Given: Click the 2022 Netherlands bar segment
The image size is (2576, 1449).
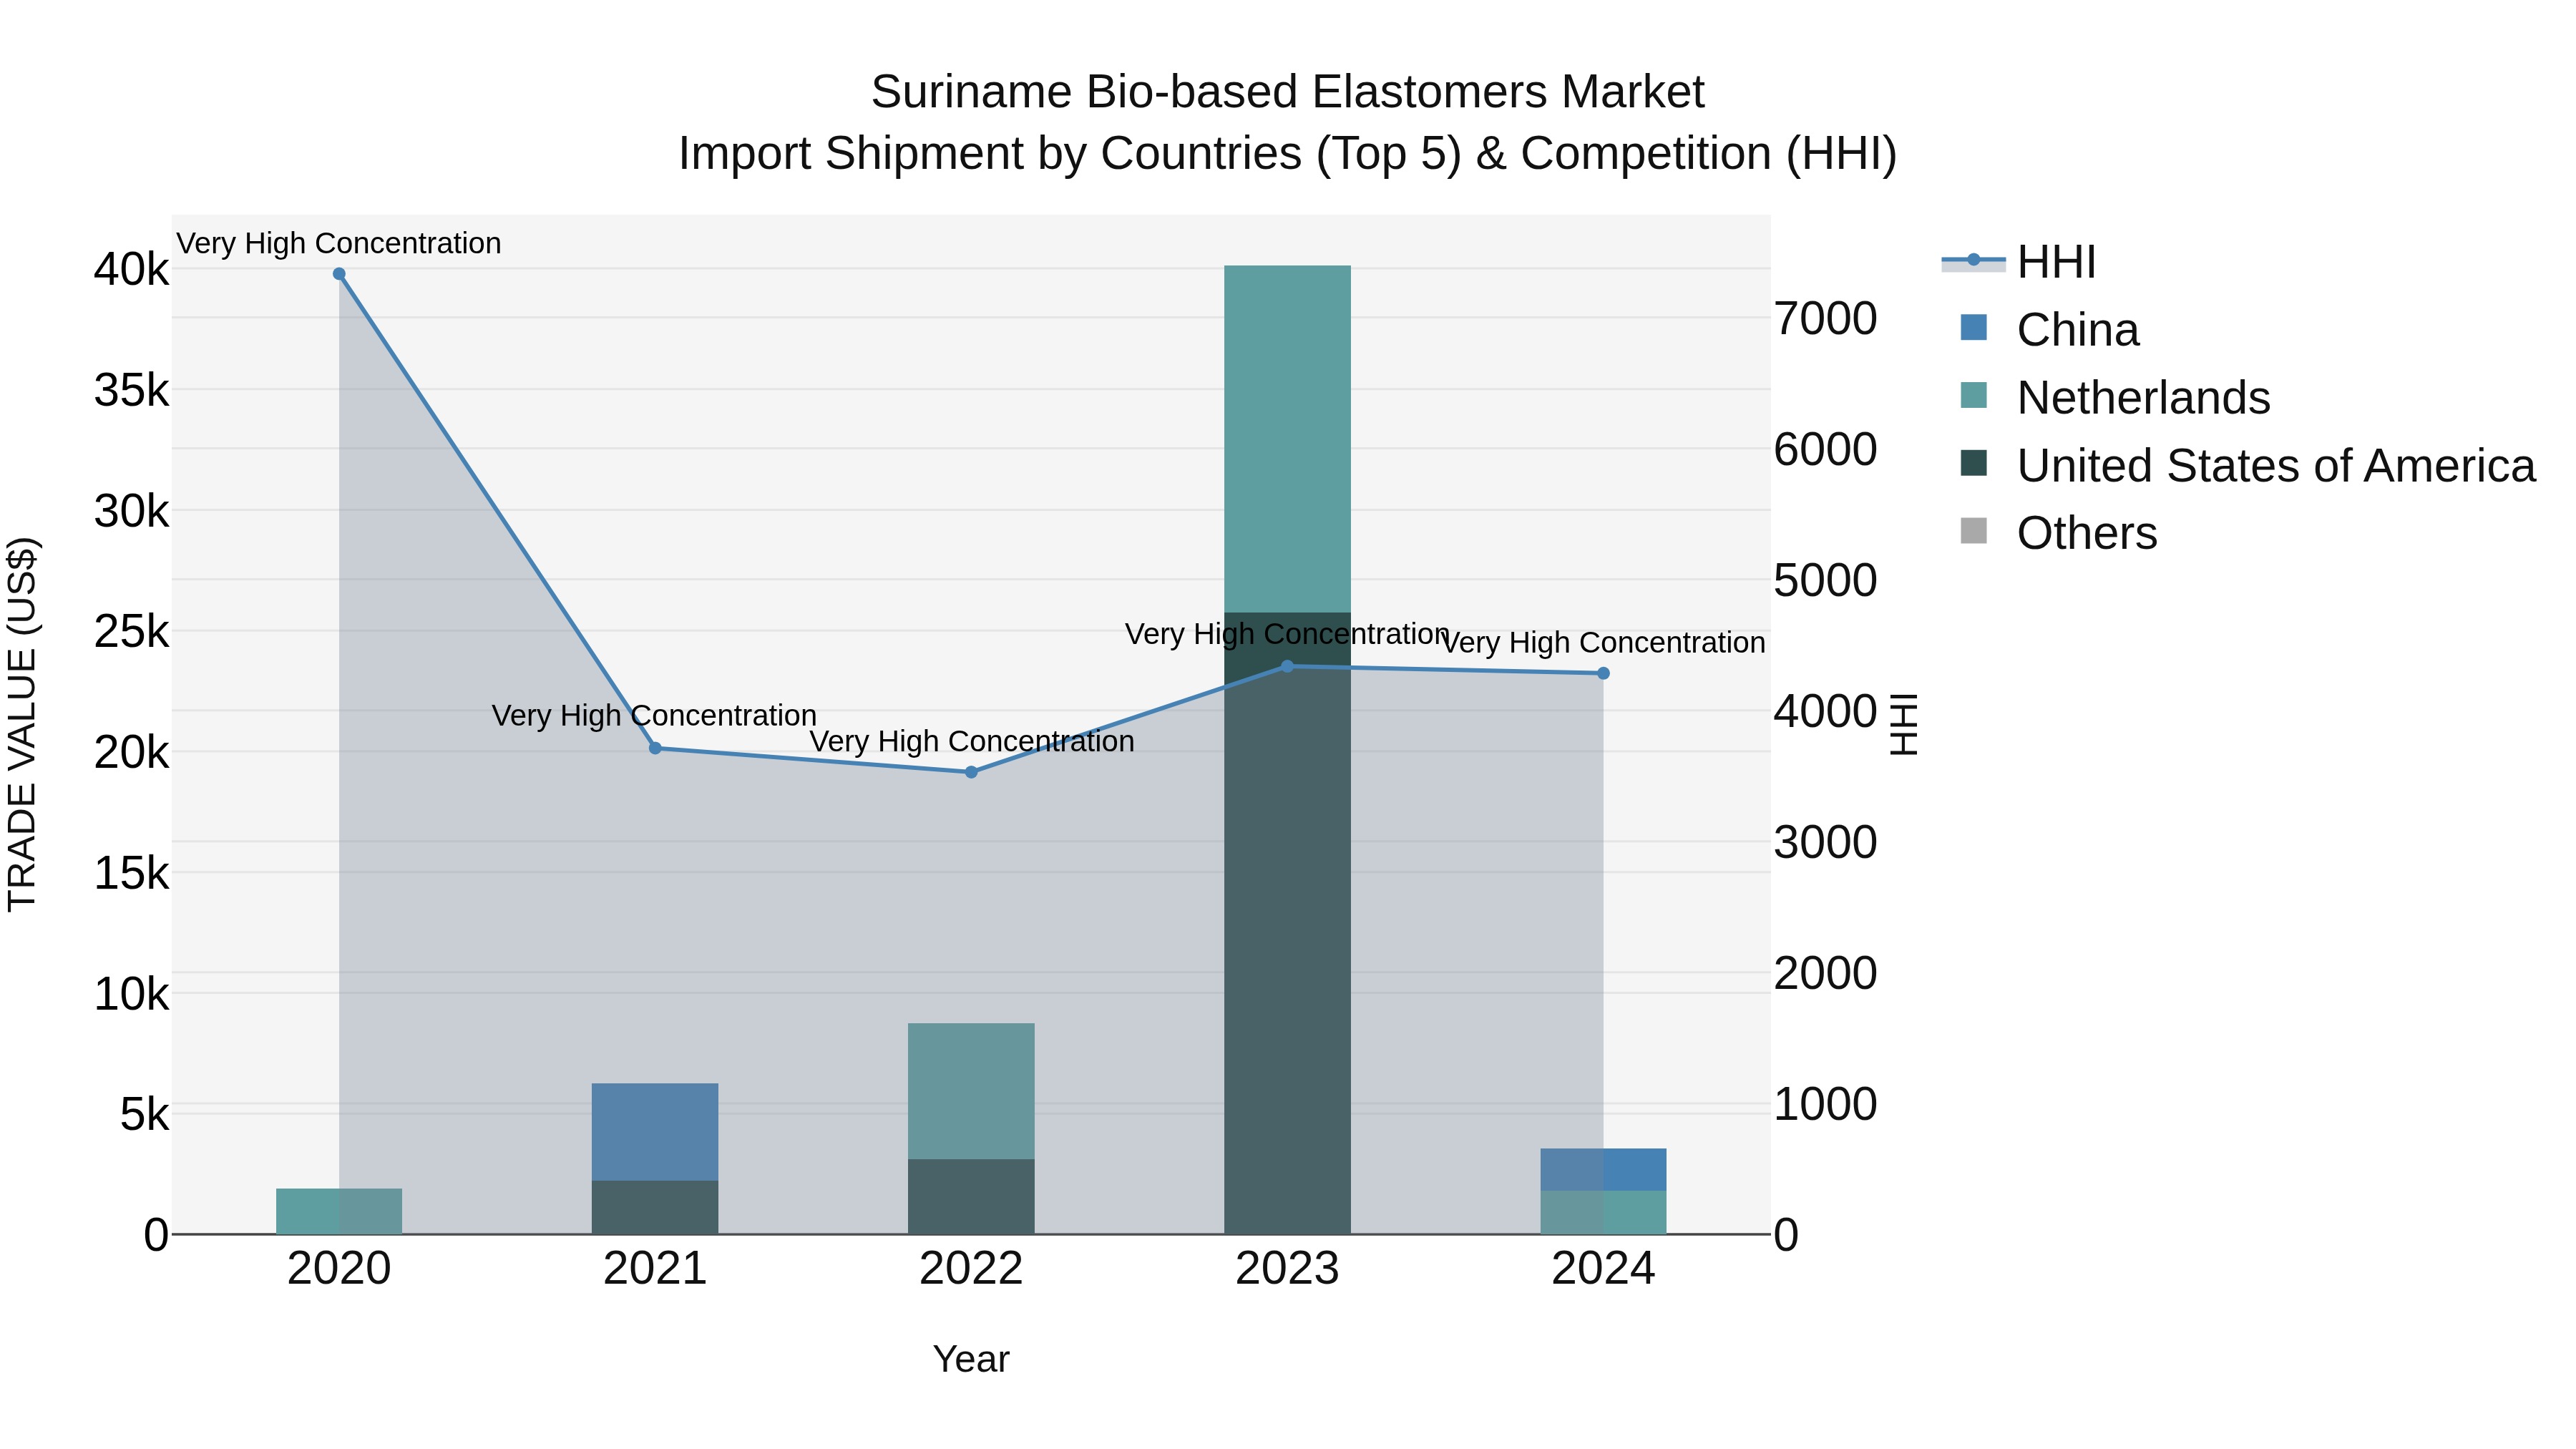Looking at the screenshot, I should tap(971, 1091).
